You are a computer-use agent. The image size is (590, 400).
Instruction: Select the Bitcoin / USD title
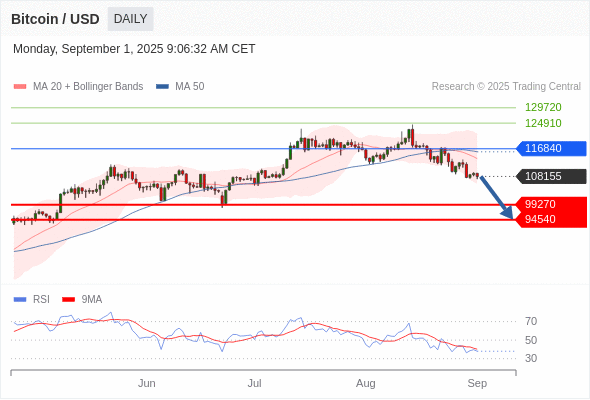pyautogui.click(x=55, y=19)
